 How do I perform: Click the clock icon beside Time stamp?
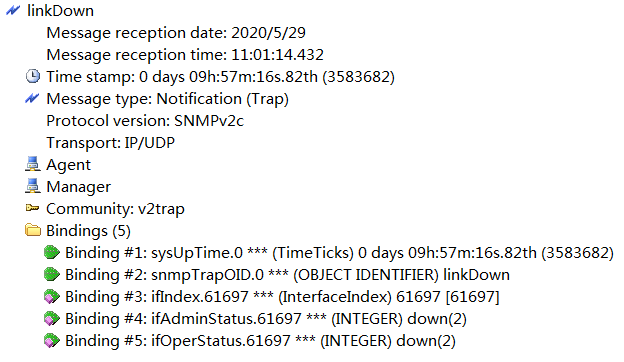pyautogui.click(x=33, y=76)
